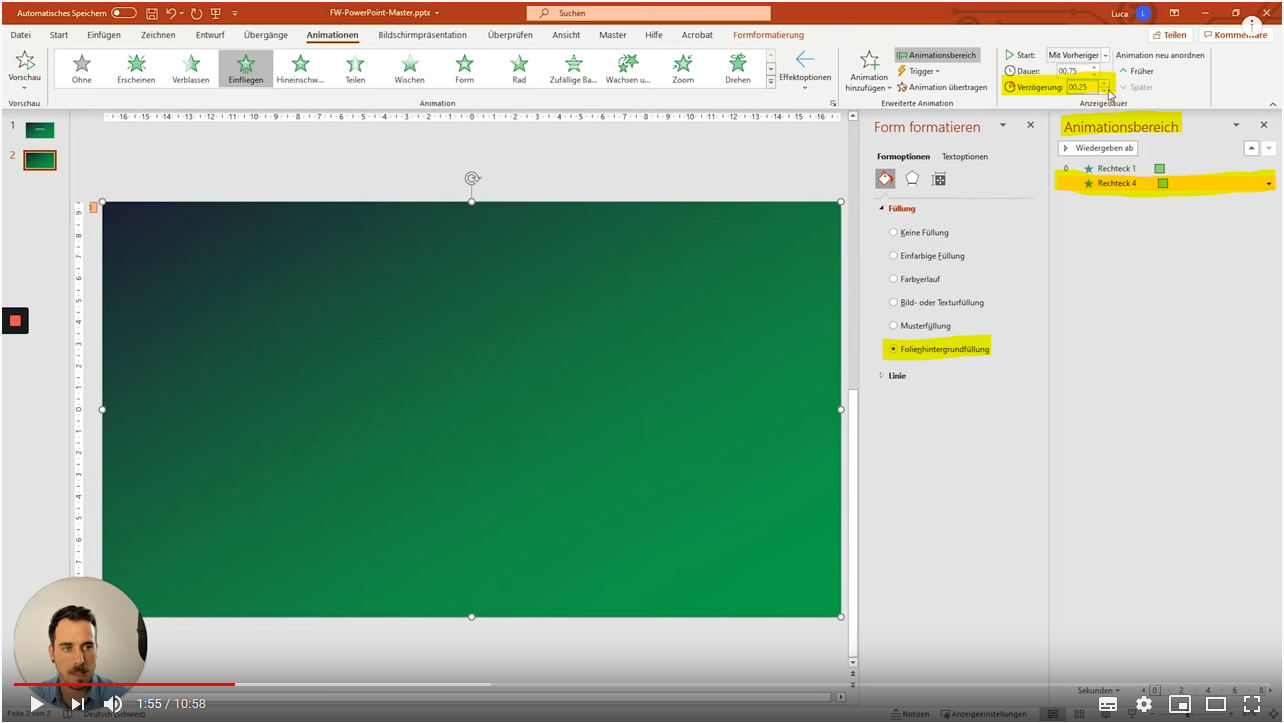Click Wiedergeben ab button
Image resolution: width=1284 pixels, height=723 pixels.
1098,148
